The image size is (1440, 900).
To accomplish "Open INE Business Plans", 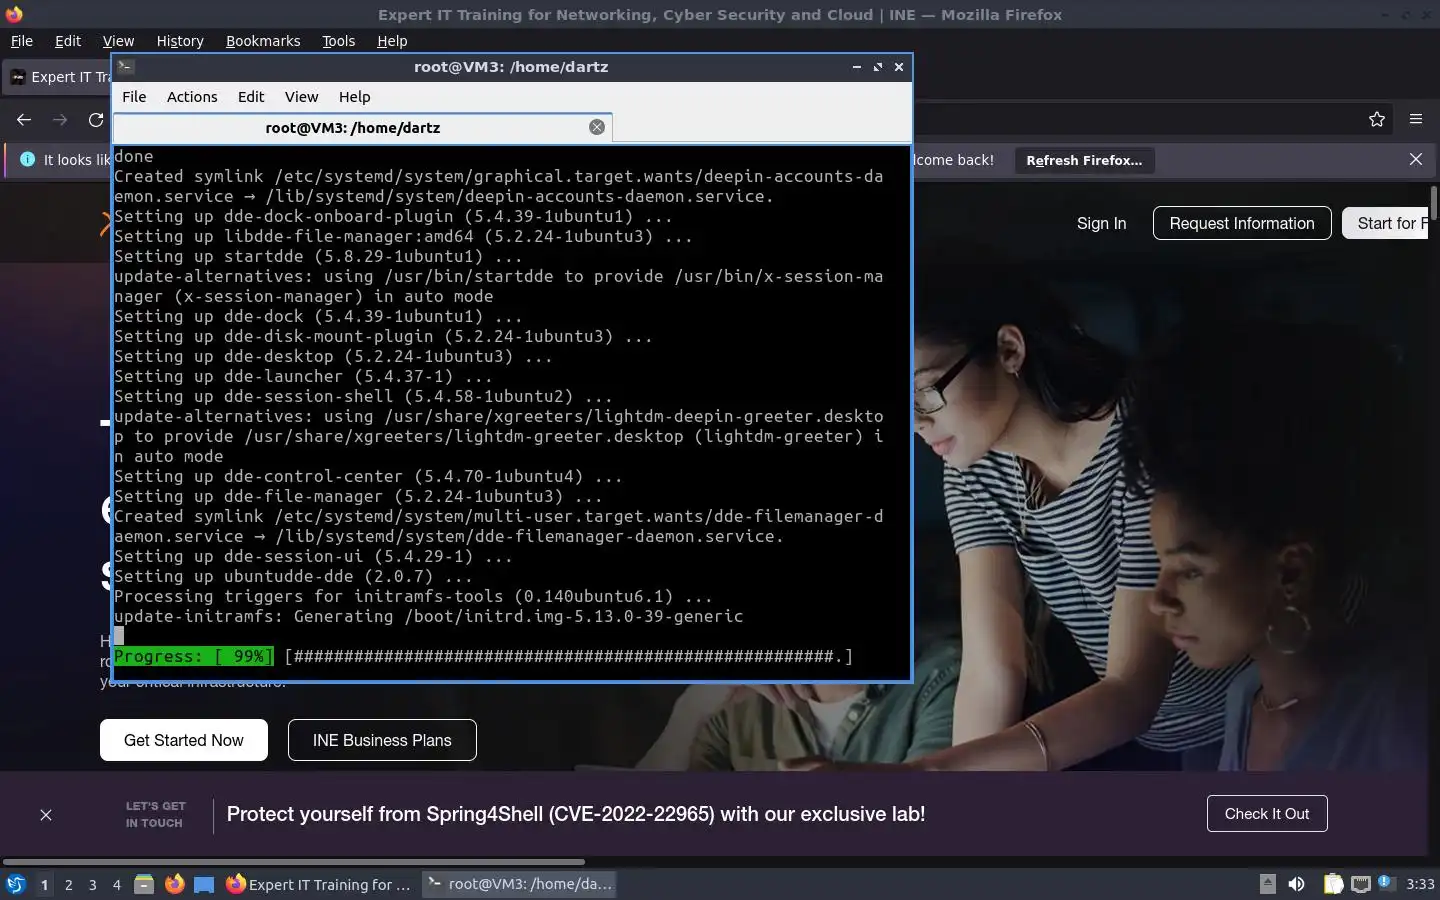I will tap(382, 740).
